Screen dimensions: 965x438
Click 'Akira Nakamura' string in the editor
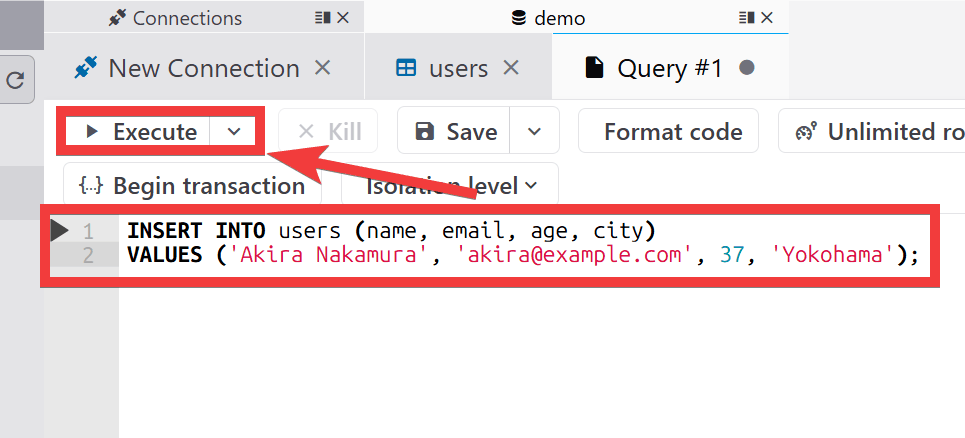[327, 253]
